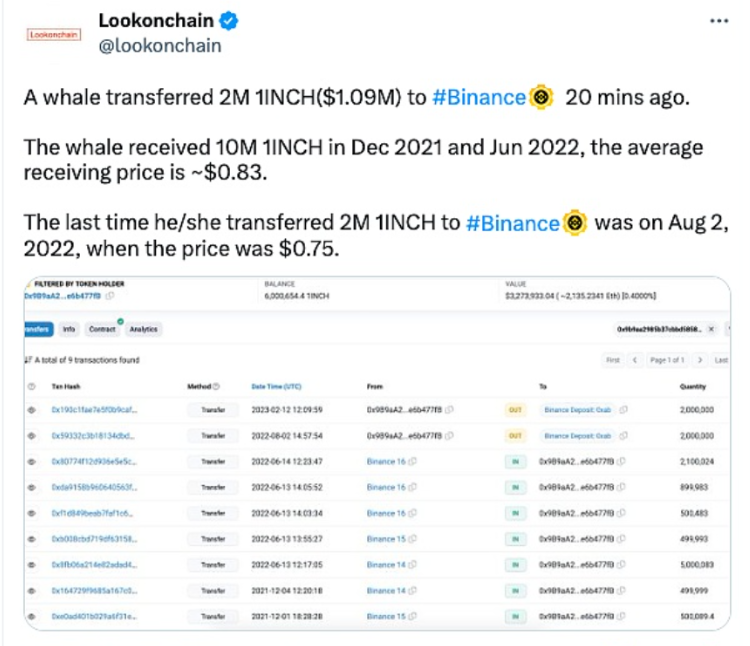Toggle Date Time (UTC) column format

tap(276, 386)
